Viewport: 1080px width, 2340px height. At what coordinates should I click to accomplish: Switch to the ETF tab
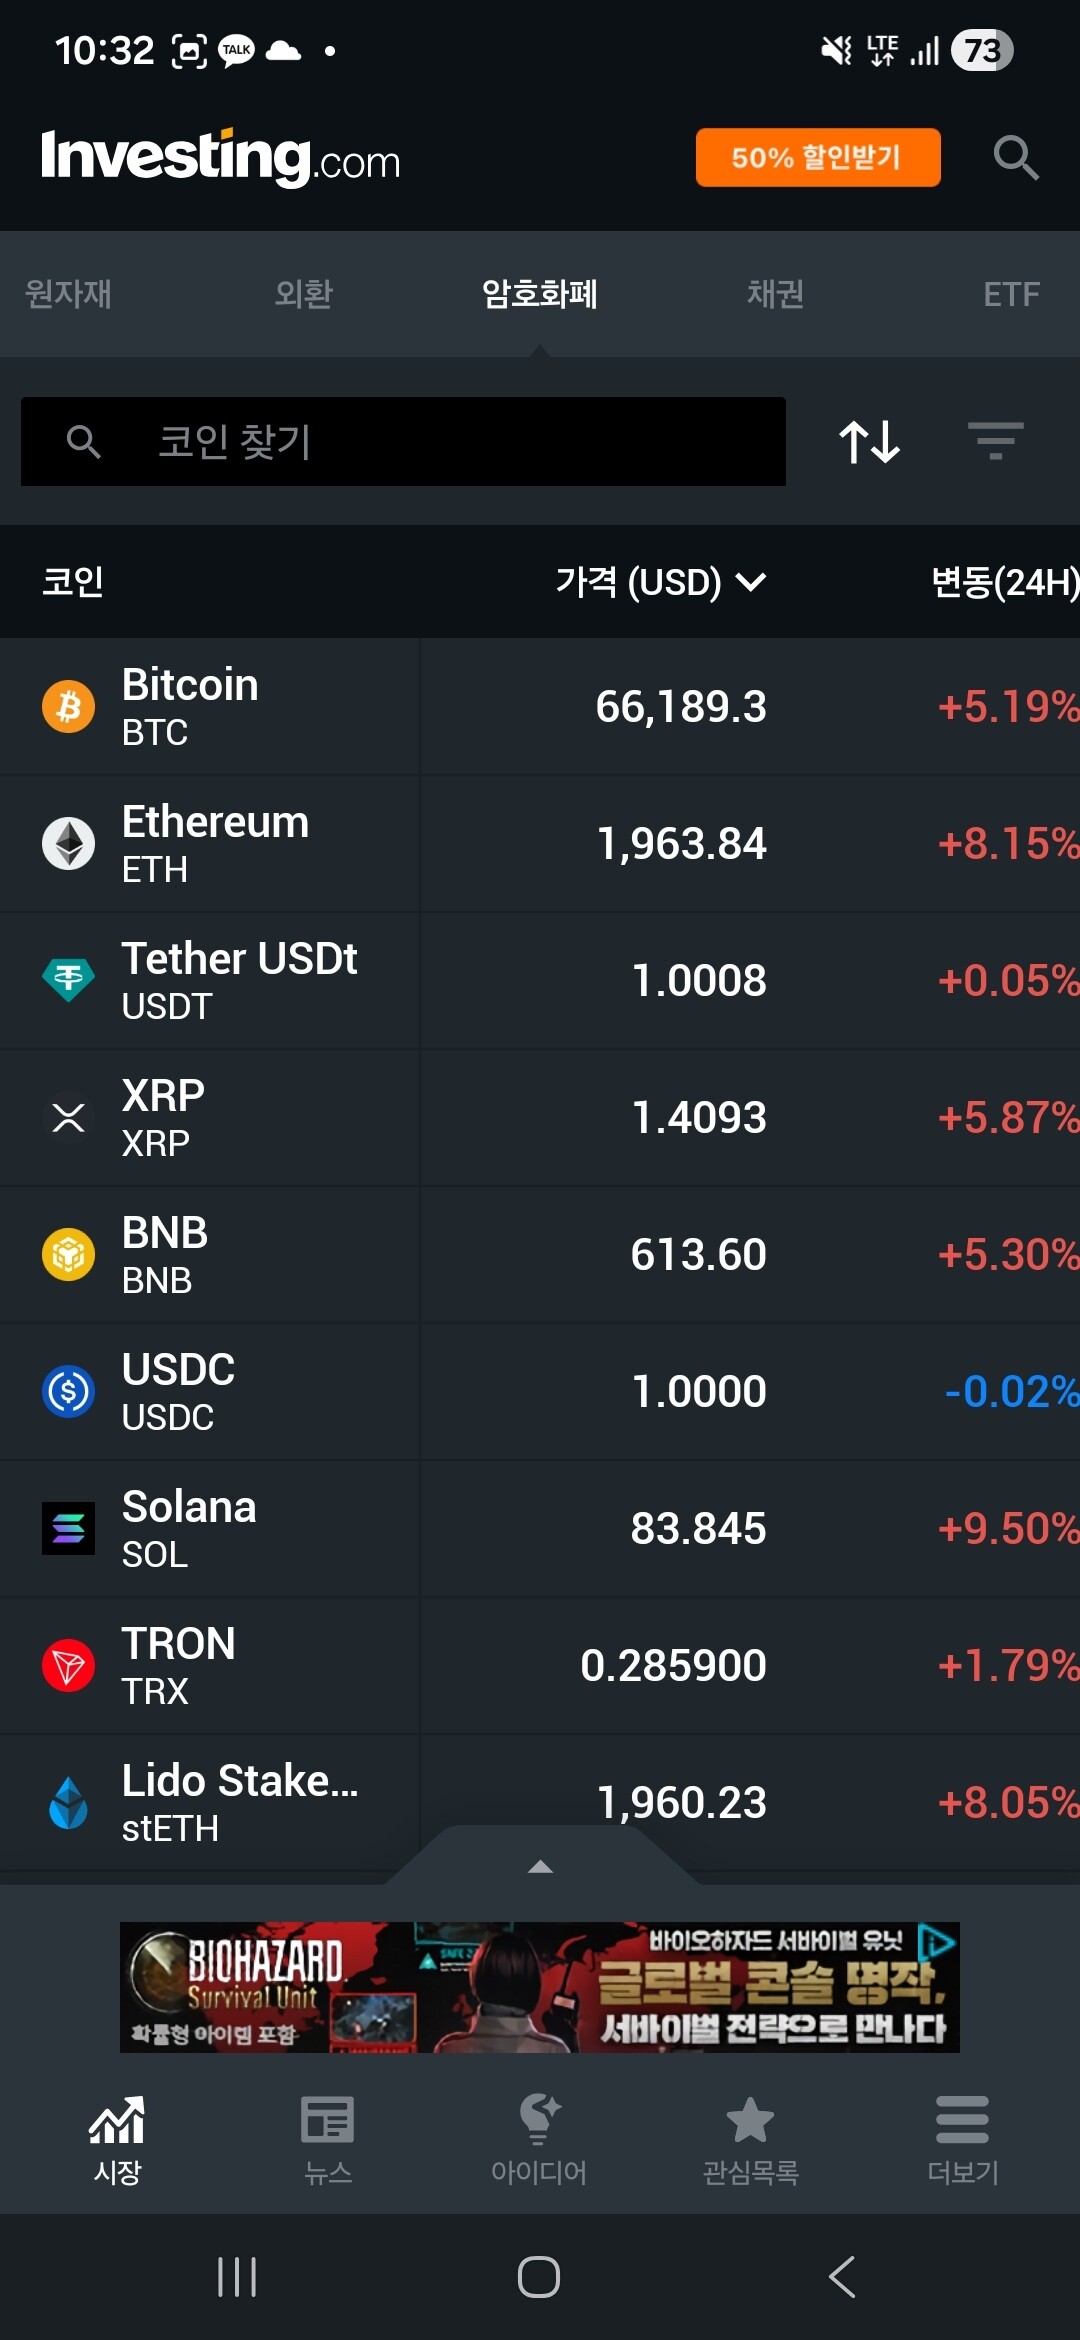click(x=1011, y=294)
